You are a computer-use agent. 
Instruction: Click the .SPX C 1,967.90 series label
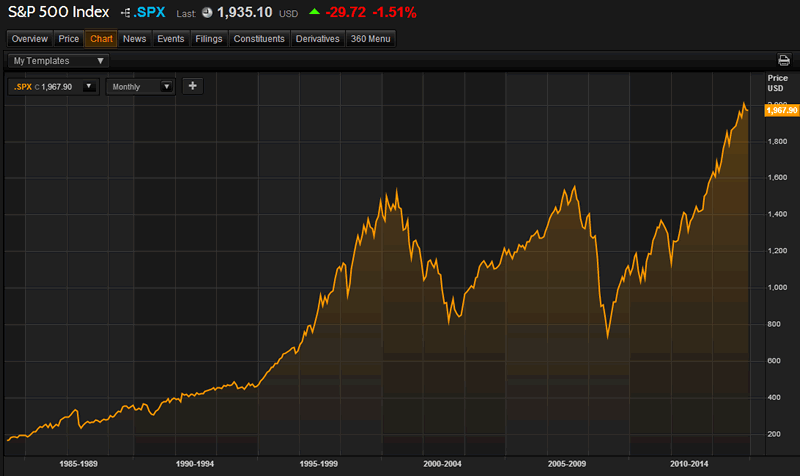point(43,87)
